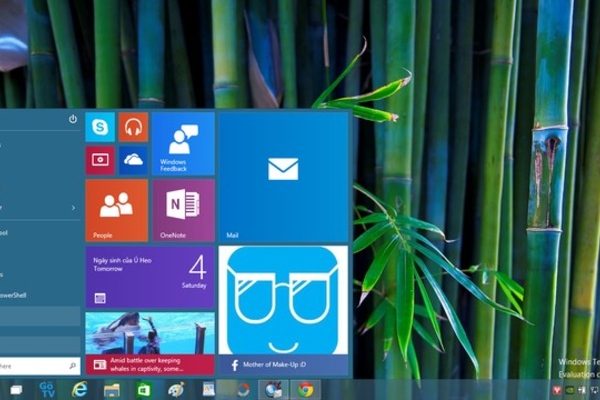Viewport: 600px width, 400px height.
Task: Click the Facebook logo on bottom tile
Action: coord(235,365)
